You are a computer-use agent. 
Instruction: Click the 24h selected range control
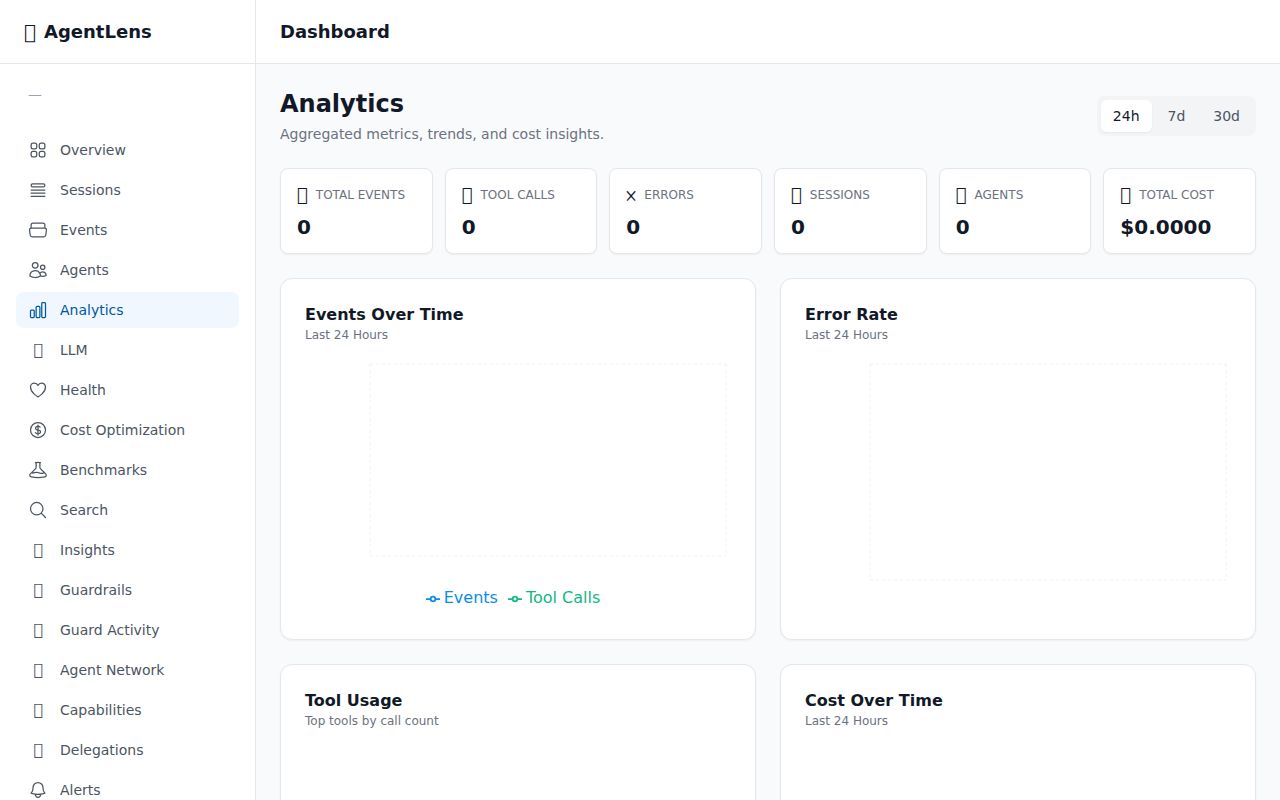pos(1126,116)
